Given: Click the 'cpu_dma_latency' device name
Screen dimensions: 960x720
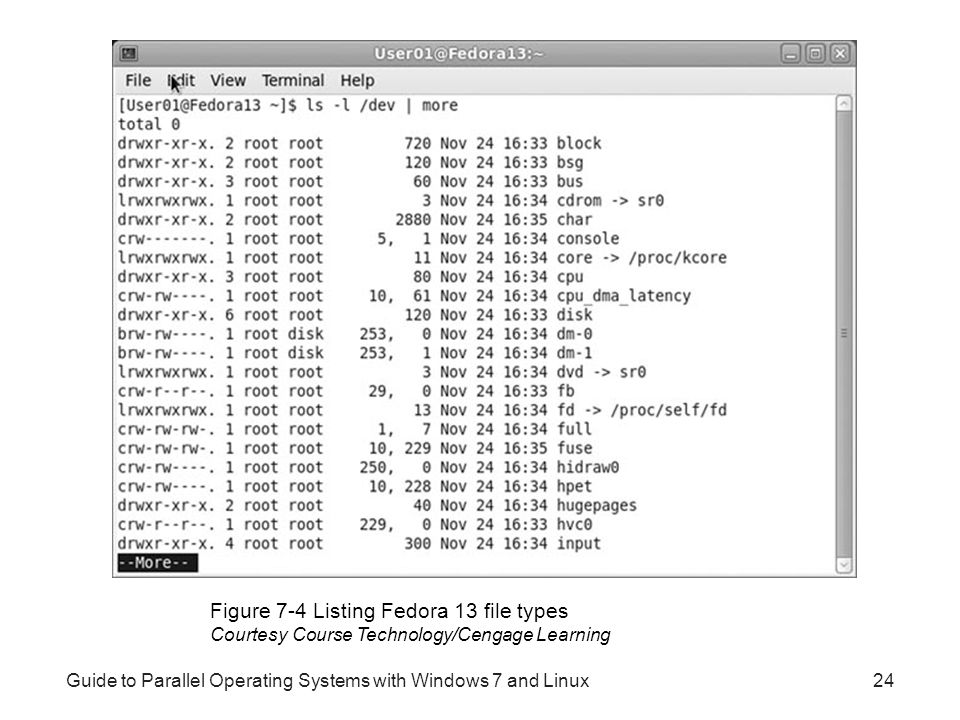Looking at the screenshot, I should click(x=623, y=296).
